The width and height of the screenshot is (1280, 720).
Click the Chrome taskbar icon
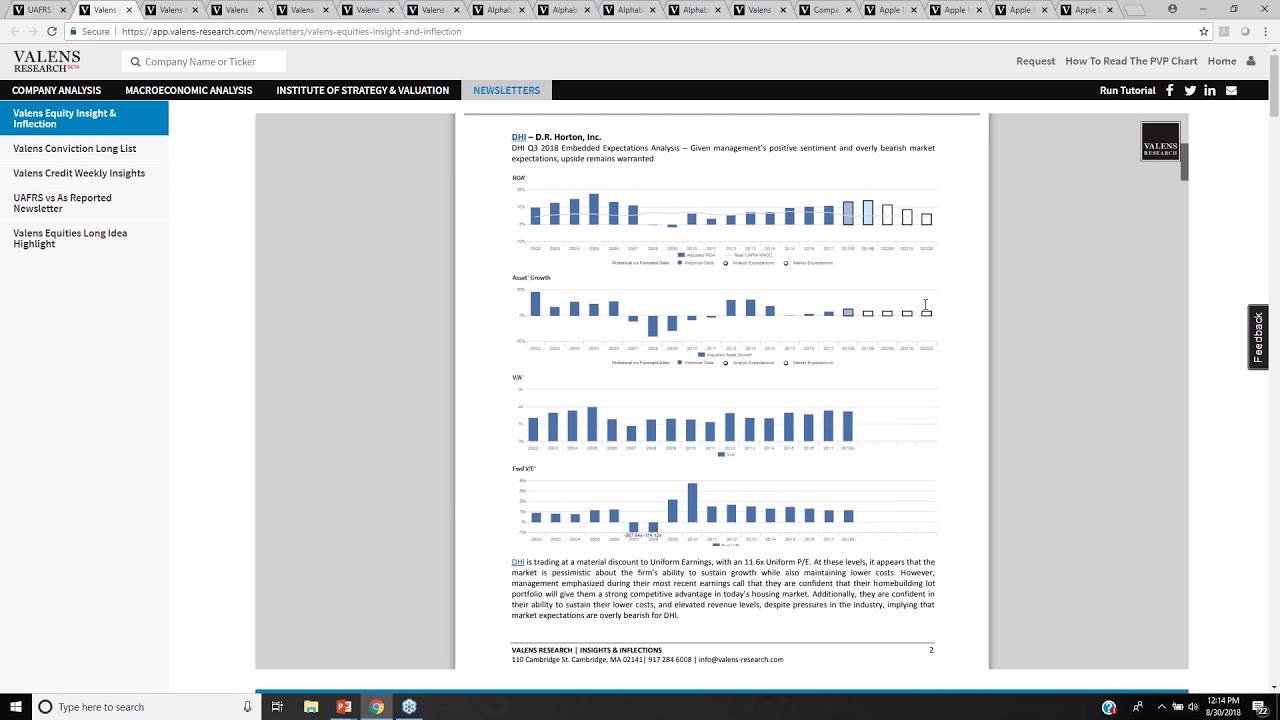tap(376, 707)
